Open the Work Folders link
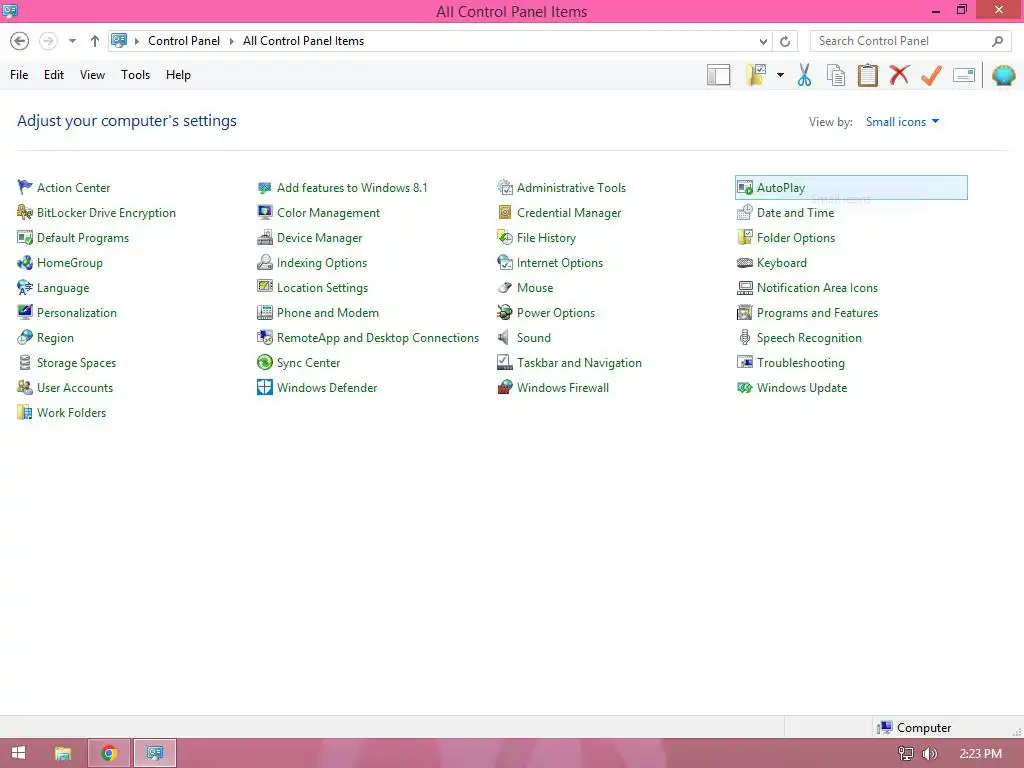Viewport: 1024px width, 768px height. [71, 413]
